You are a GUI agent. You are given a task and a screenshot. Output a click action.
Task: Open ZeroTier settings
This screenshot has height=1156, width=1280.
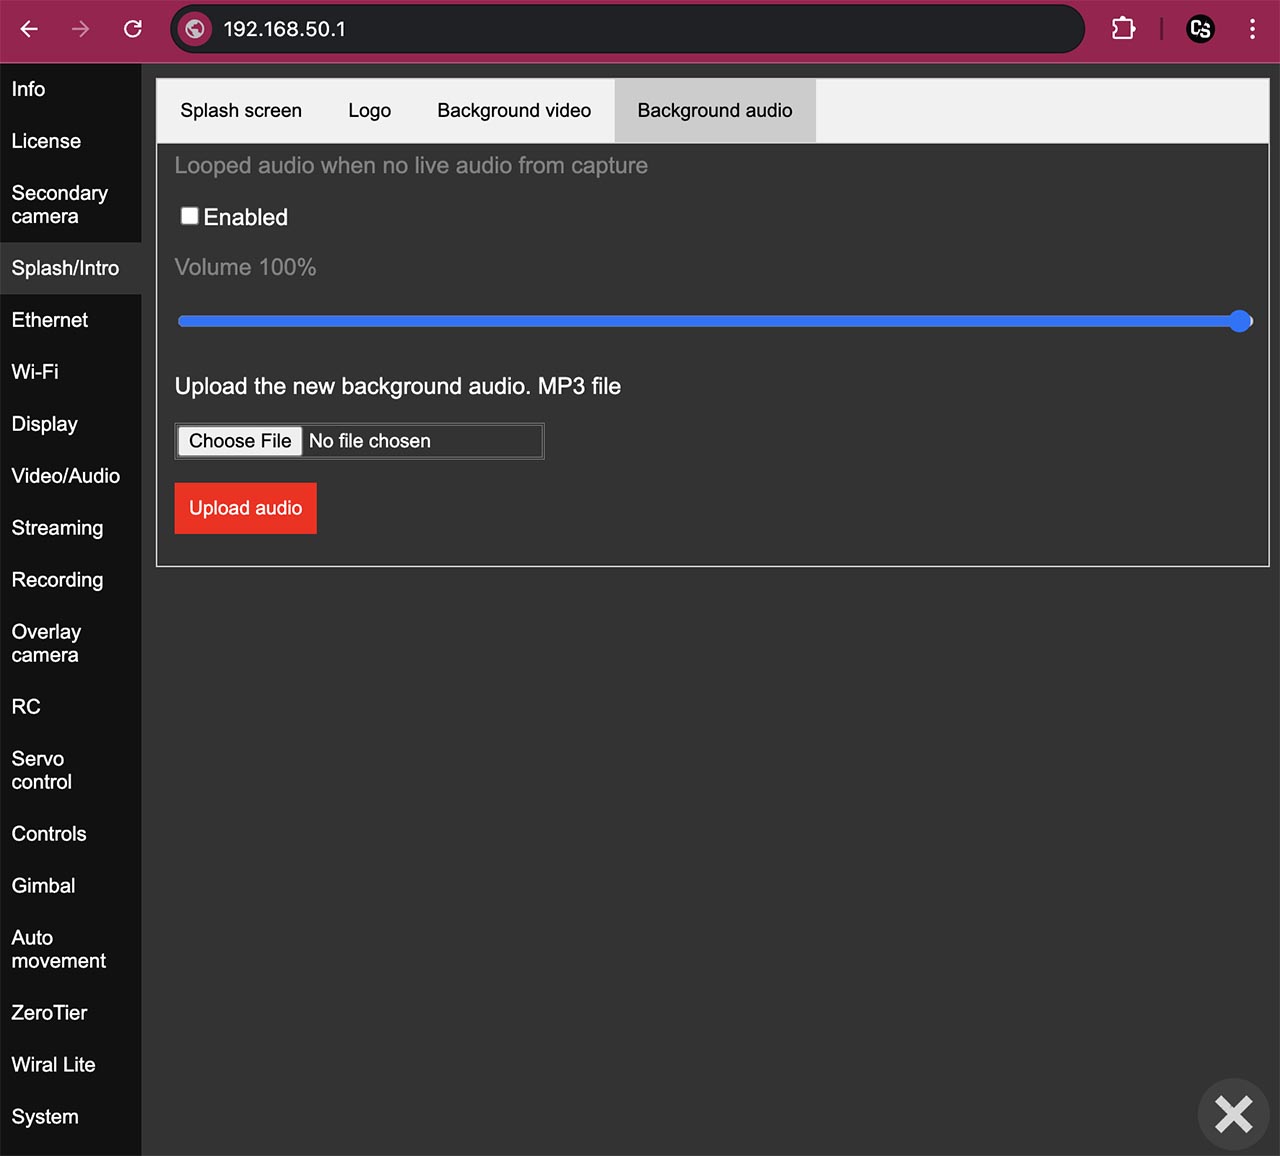coord(70,1013)
